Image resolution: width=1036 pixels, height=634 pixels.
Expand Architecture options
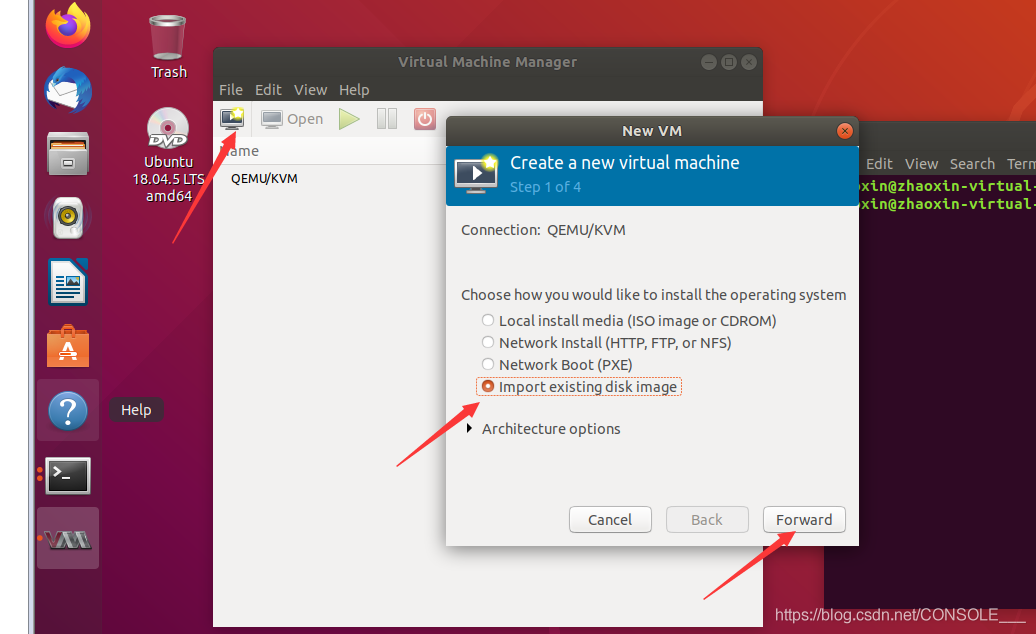click(543, 429)
